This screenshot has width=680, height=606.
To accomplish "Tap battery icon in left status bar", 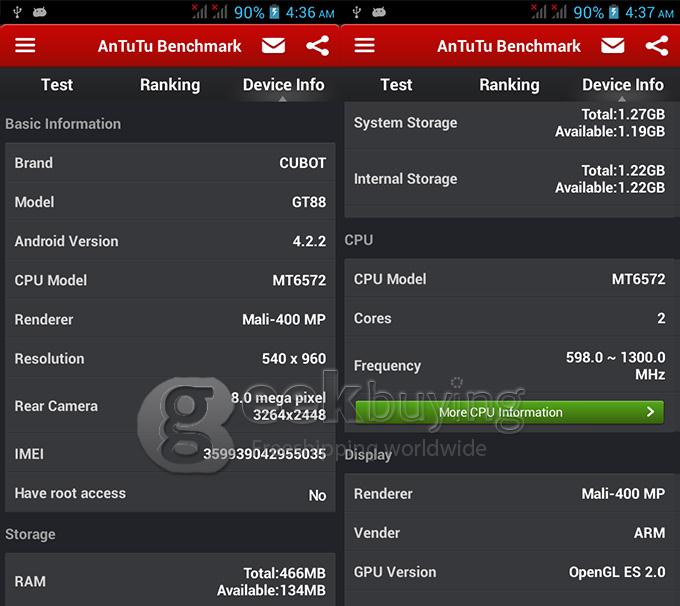I will (x=274, y=12).
